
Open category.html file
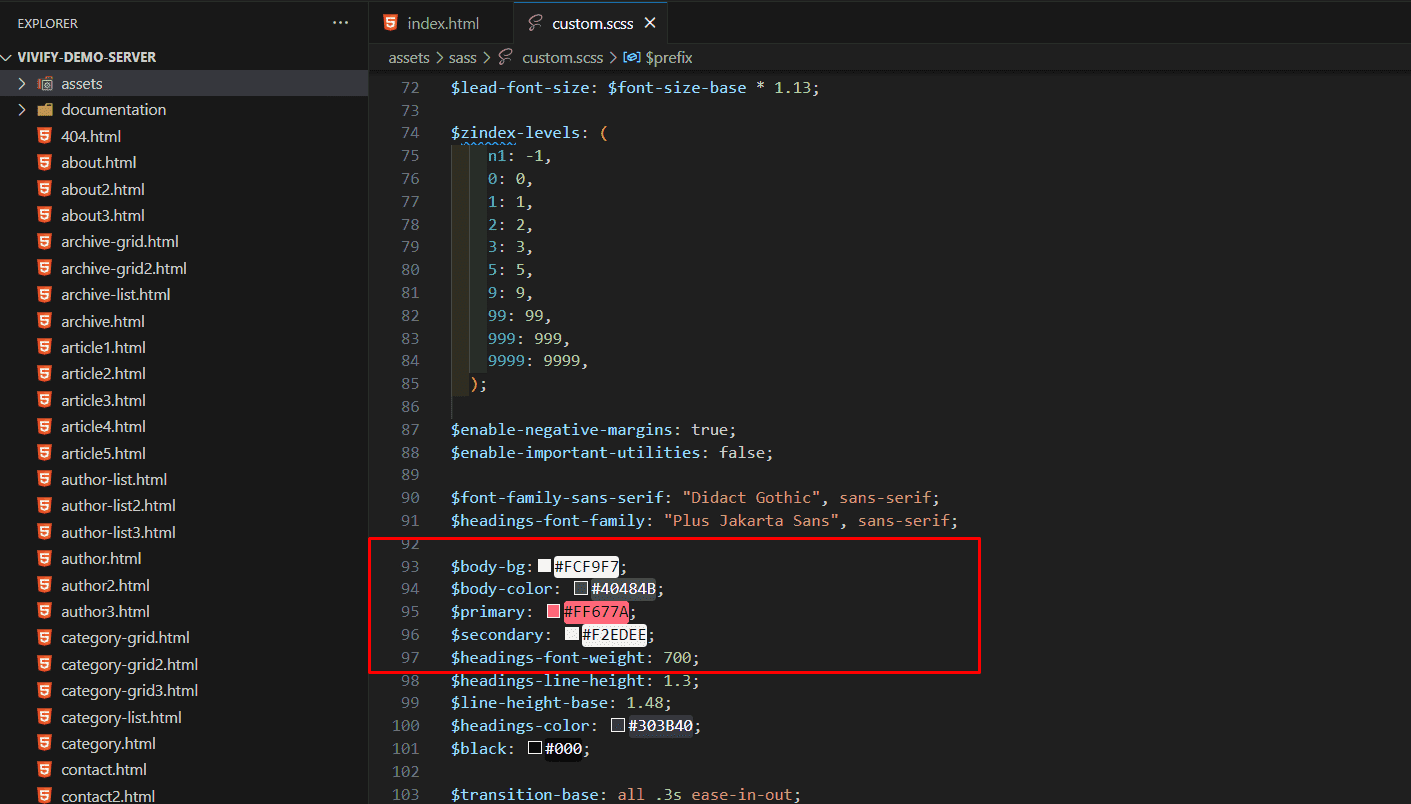pyautogui.click(x=108, y=743)
